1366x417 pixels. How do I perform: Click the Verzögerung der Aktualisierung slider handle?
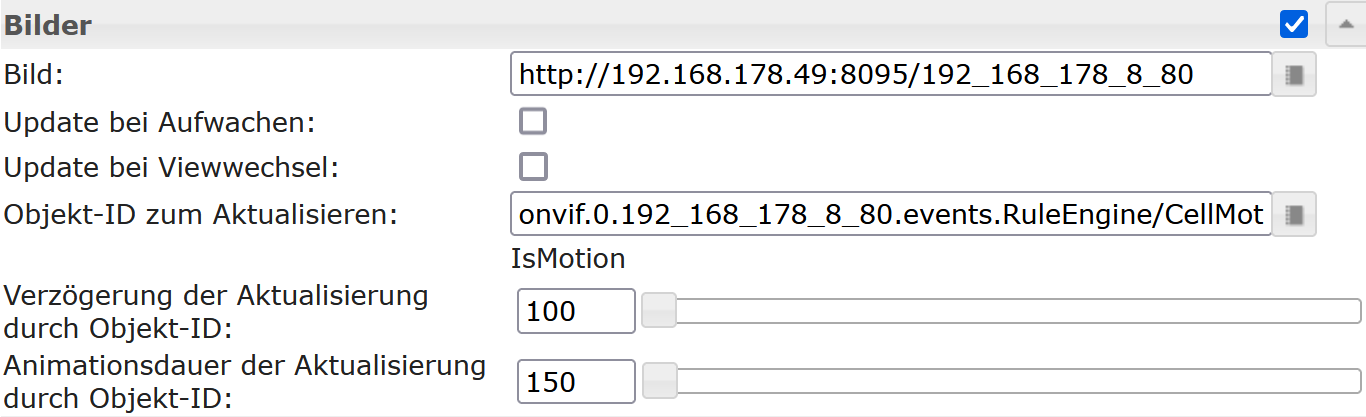coord(659,310)
